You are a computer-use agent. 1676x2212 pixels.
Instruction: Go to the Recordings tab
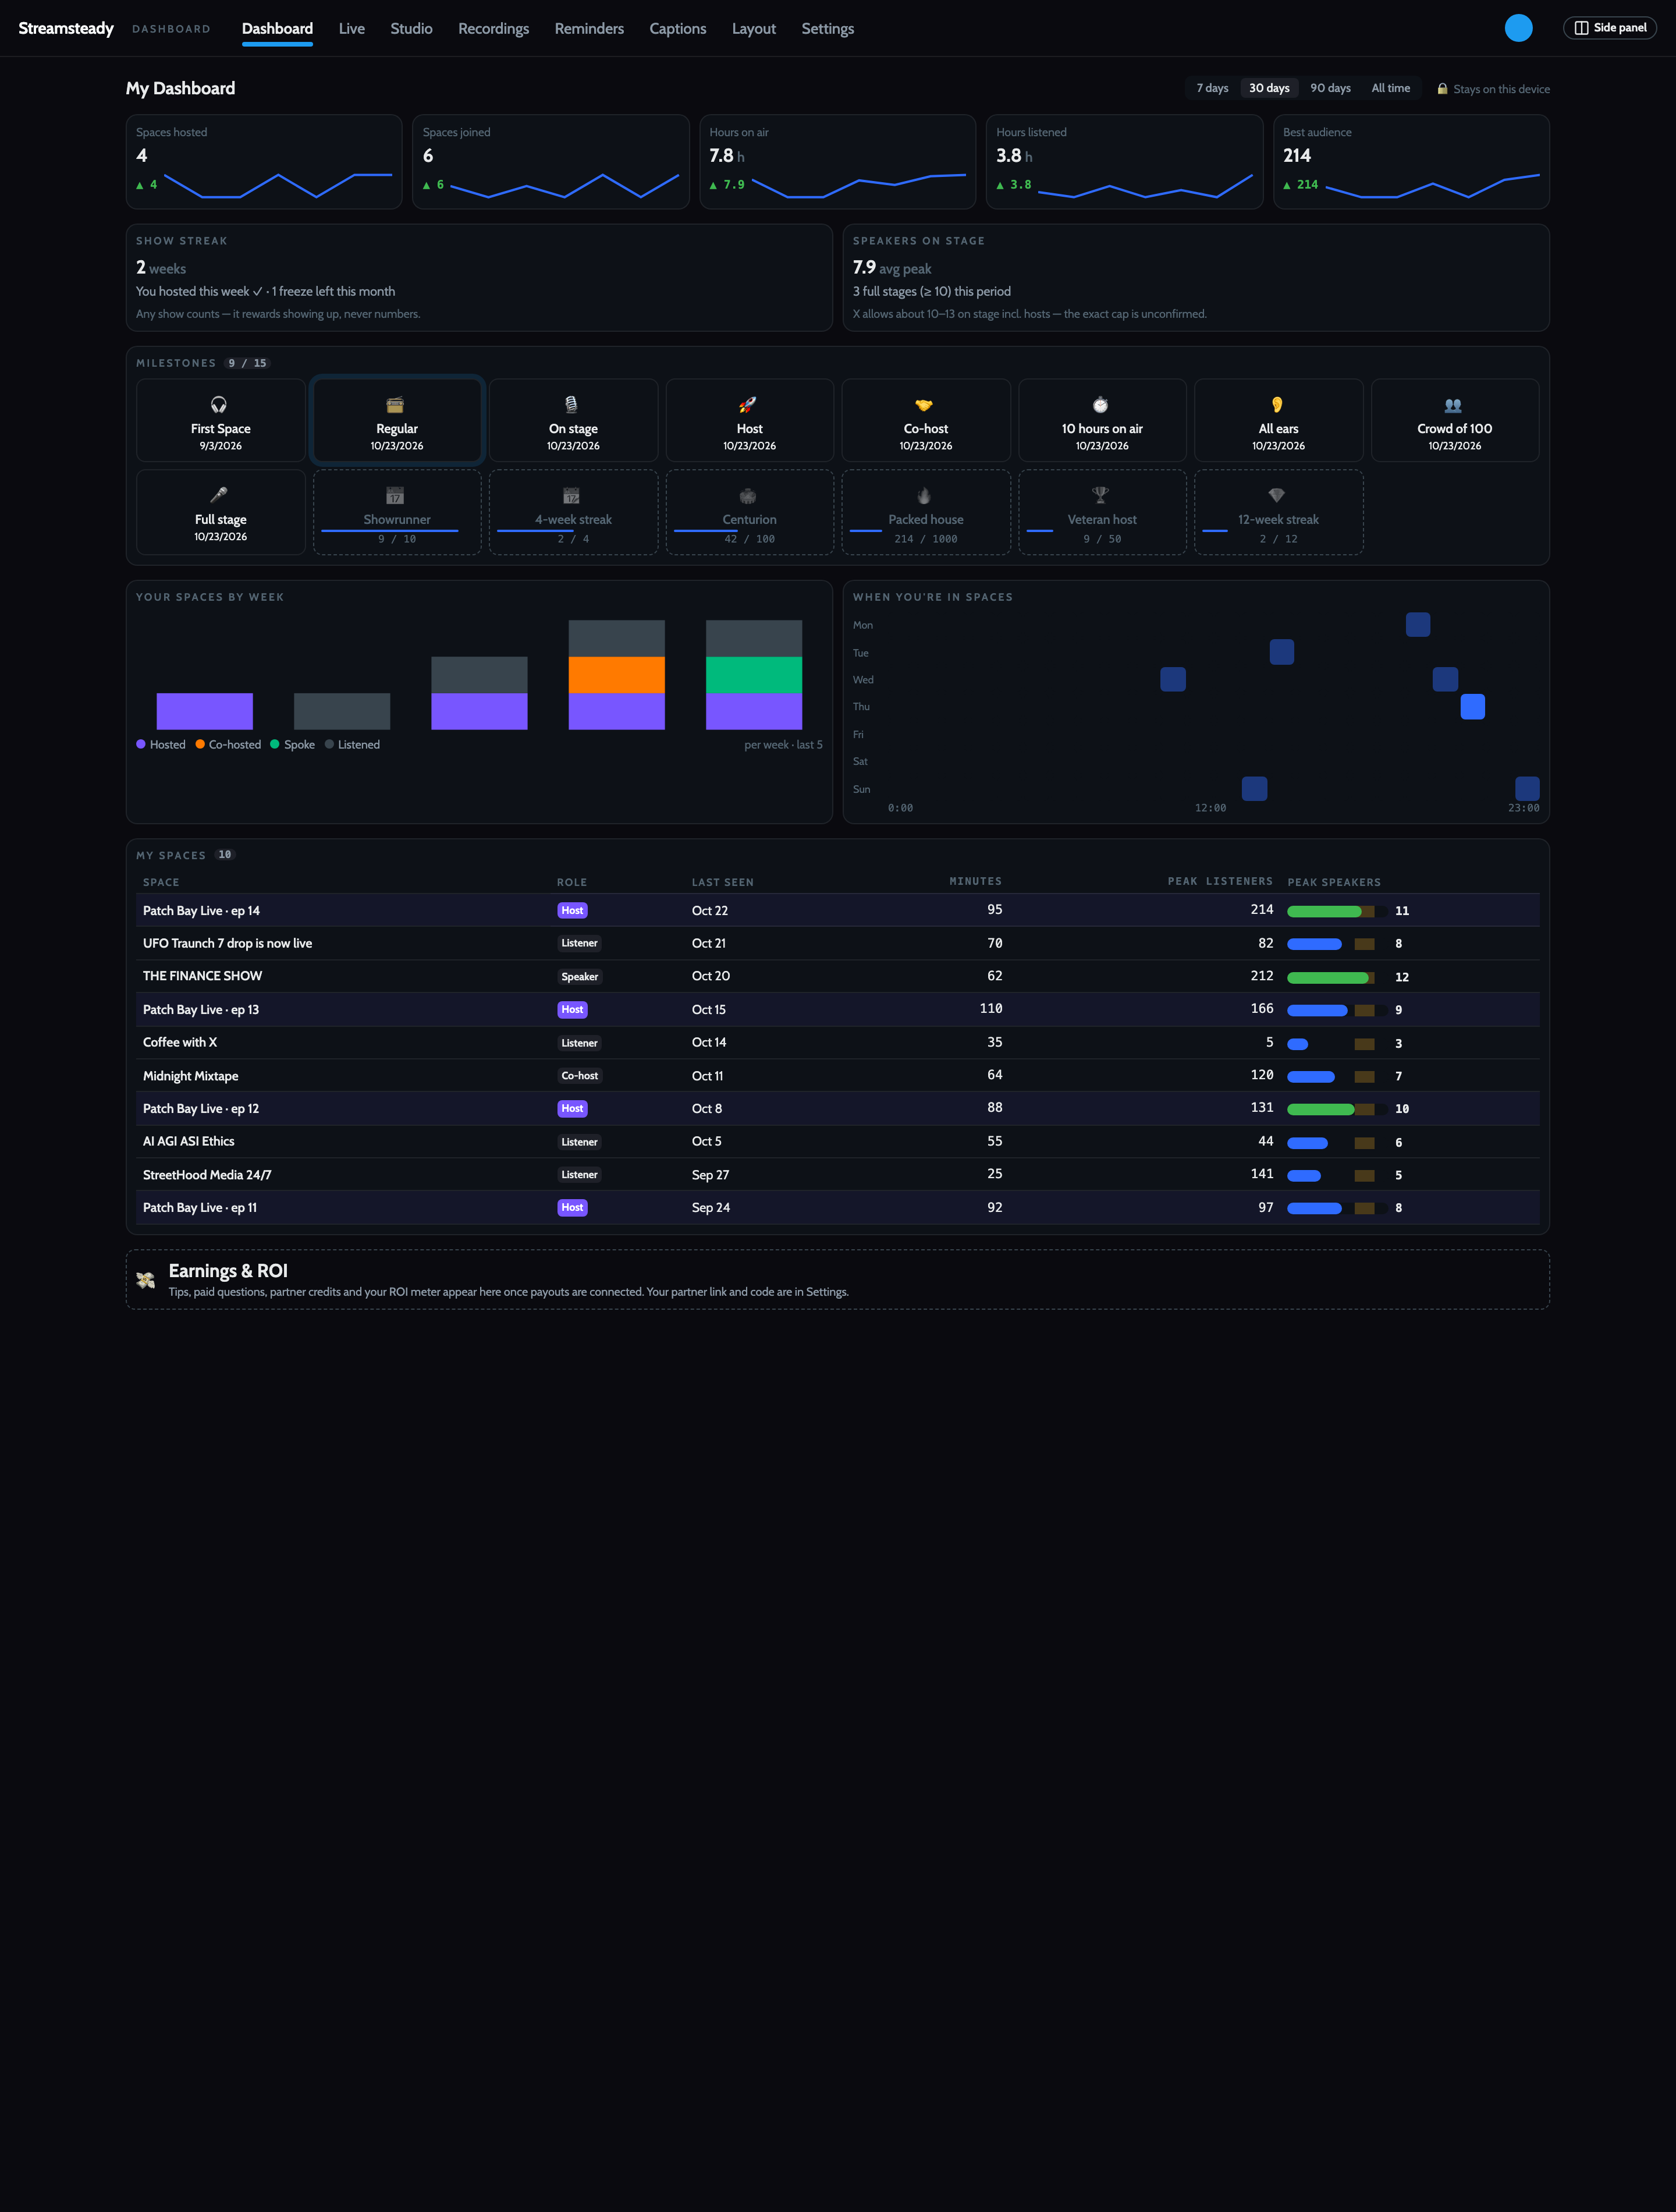click(493, 29)
